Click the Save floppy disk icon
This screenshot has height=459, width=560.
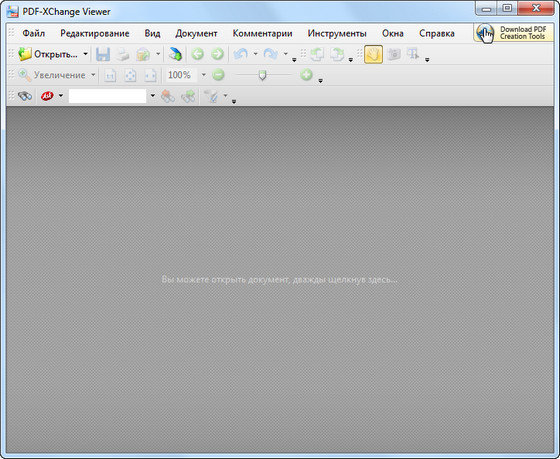103,55
